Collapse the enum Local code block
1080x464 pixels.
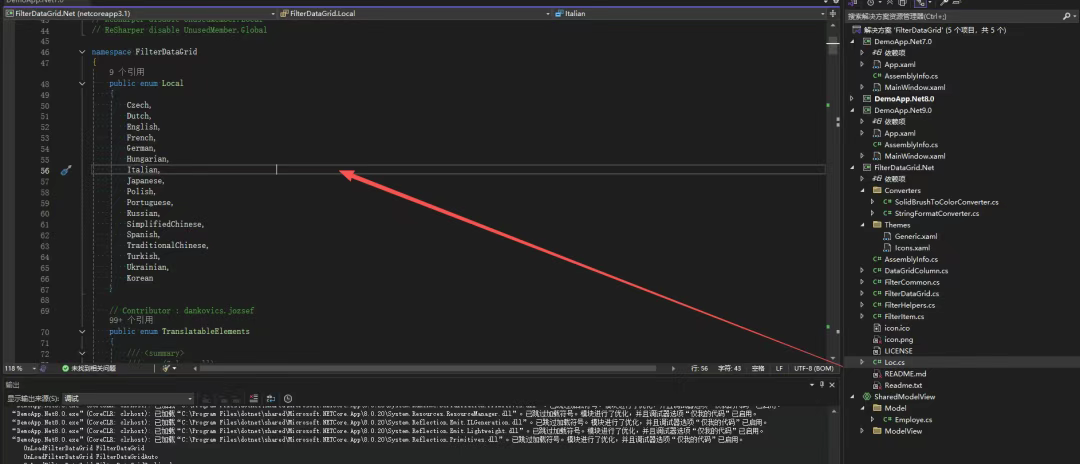click(x=83, y=83)
